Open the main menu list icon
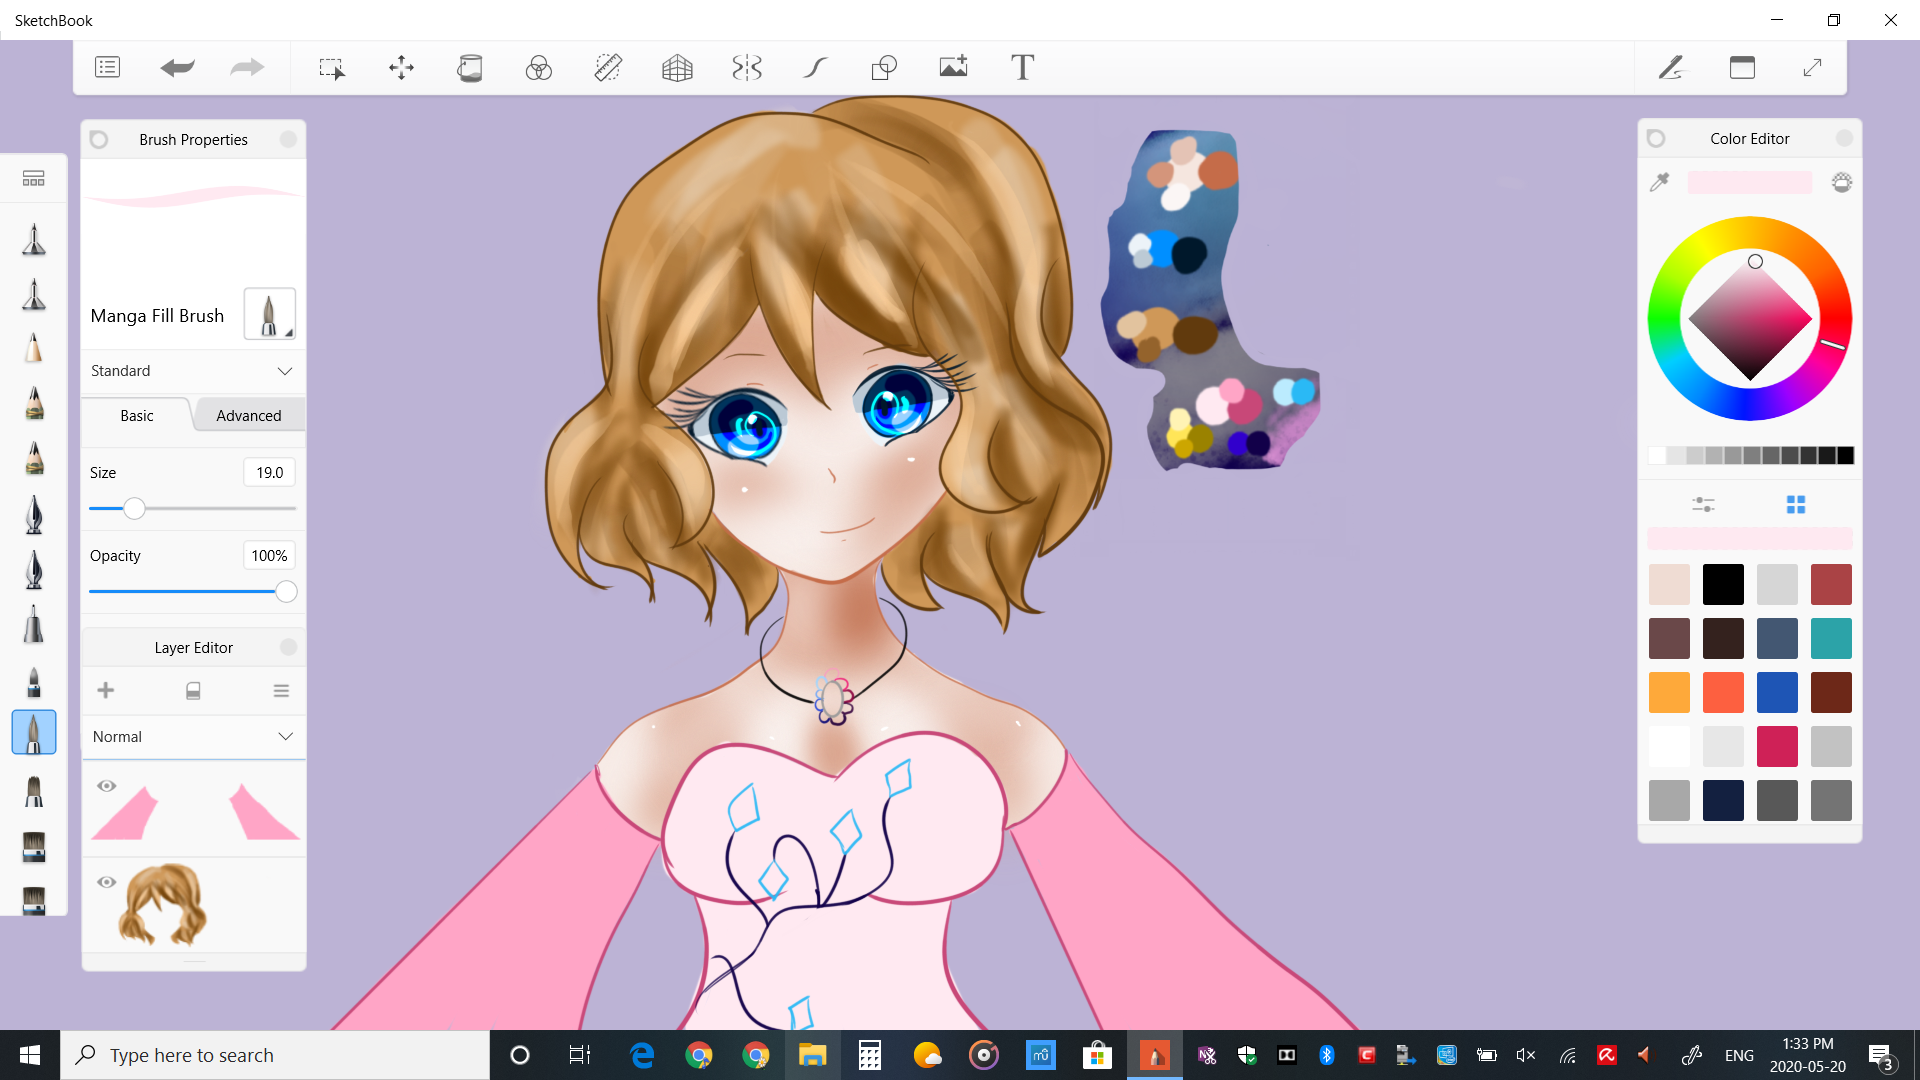Viewport: 1920px width, 1080px height. coord(107,67)
